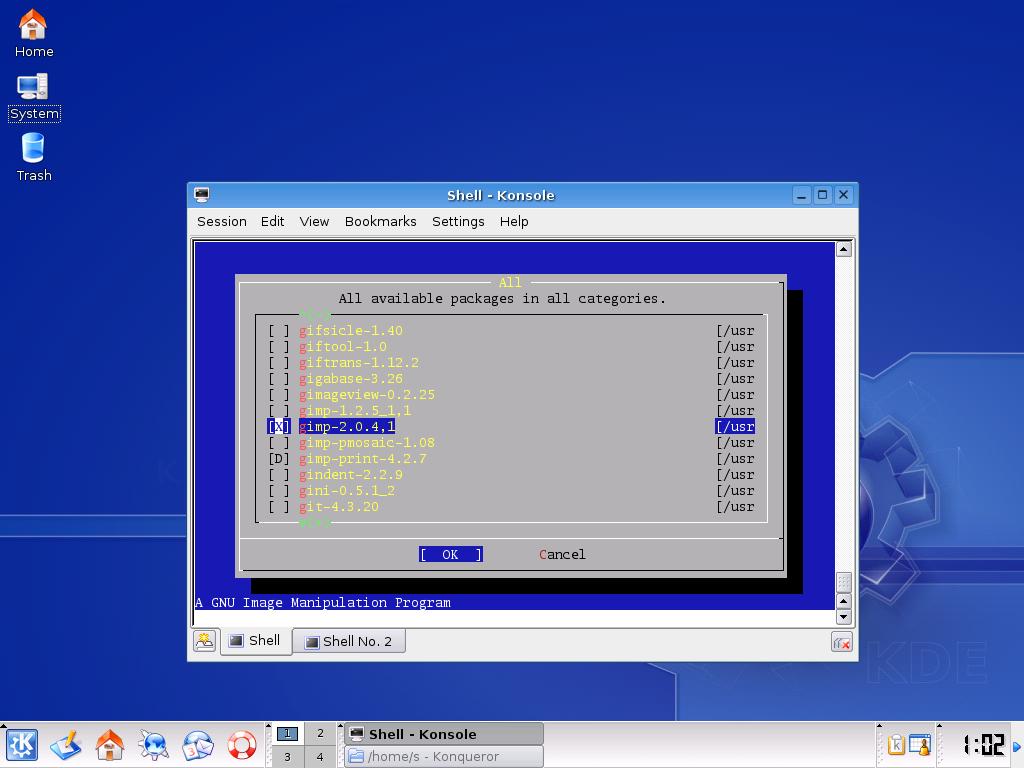Open the globe web browser panel icon

click(x=153, y=745)
